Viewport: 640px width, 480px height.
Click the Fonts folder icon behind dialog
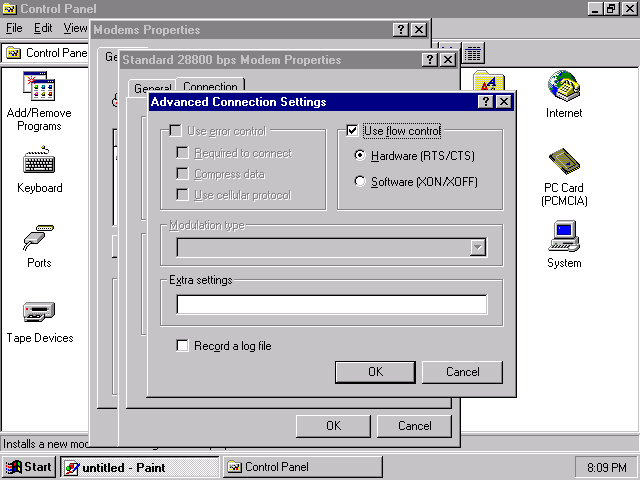(489, 81)
